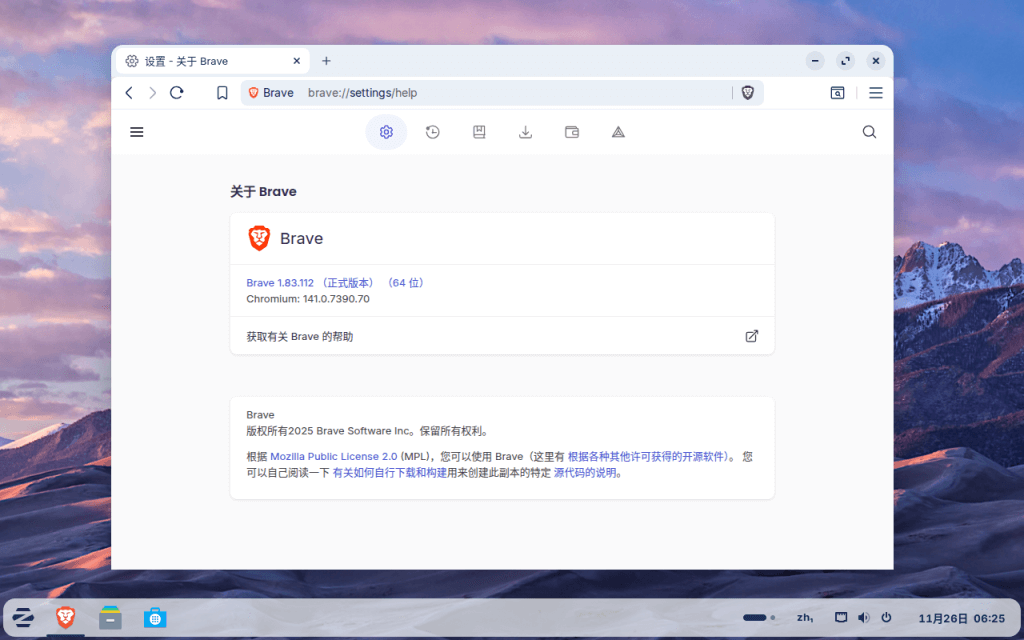The image size is (1024, 640).
Task: Select the Settings gear icon tab
Action: point(386,132)
